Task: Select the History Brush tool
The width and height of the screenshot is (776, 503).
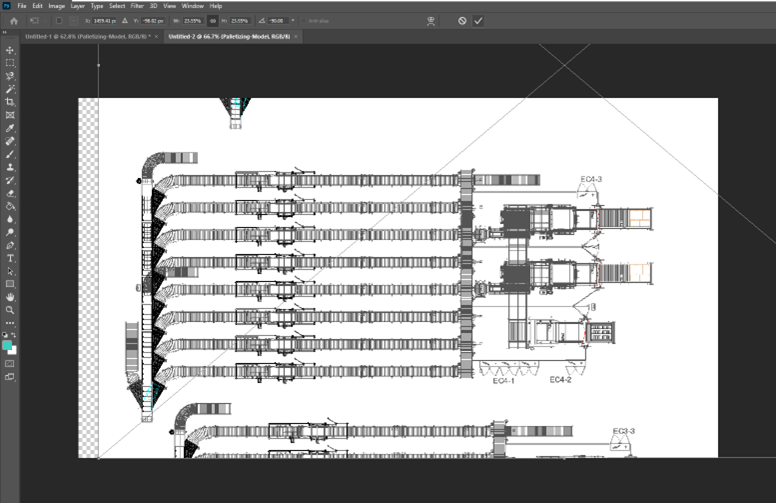Action: [10, 180]
